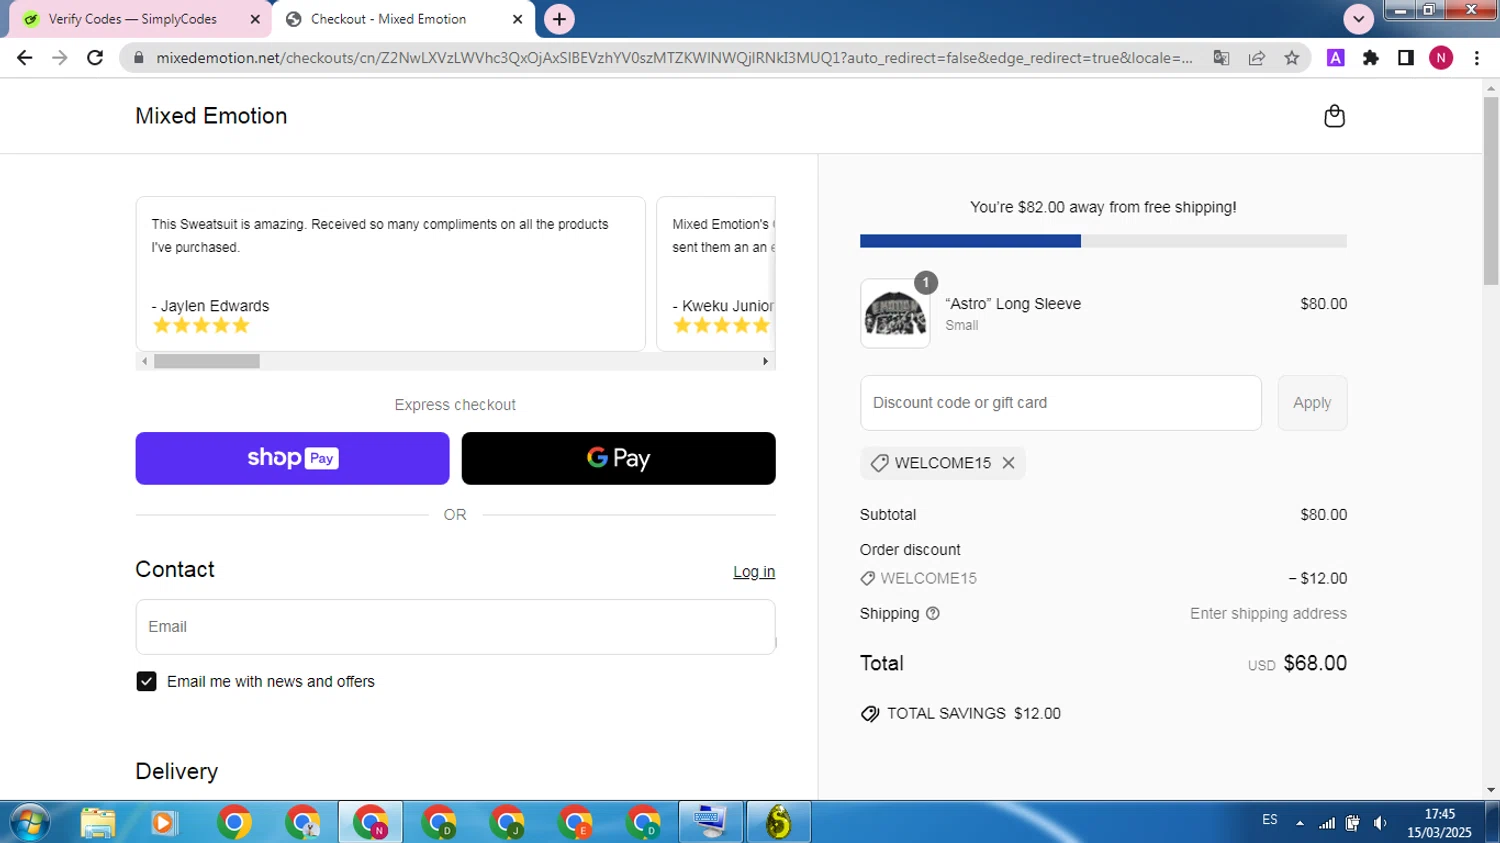The width and height of the screenshot is (1500, 843).
Task: Share this page icon in address bar
Action: click(x=1257, y=58)
